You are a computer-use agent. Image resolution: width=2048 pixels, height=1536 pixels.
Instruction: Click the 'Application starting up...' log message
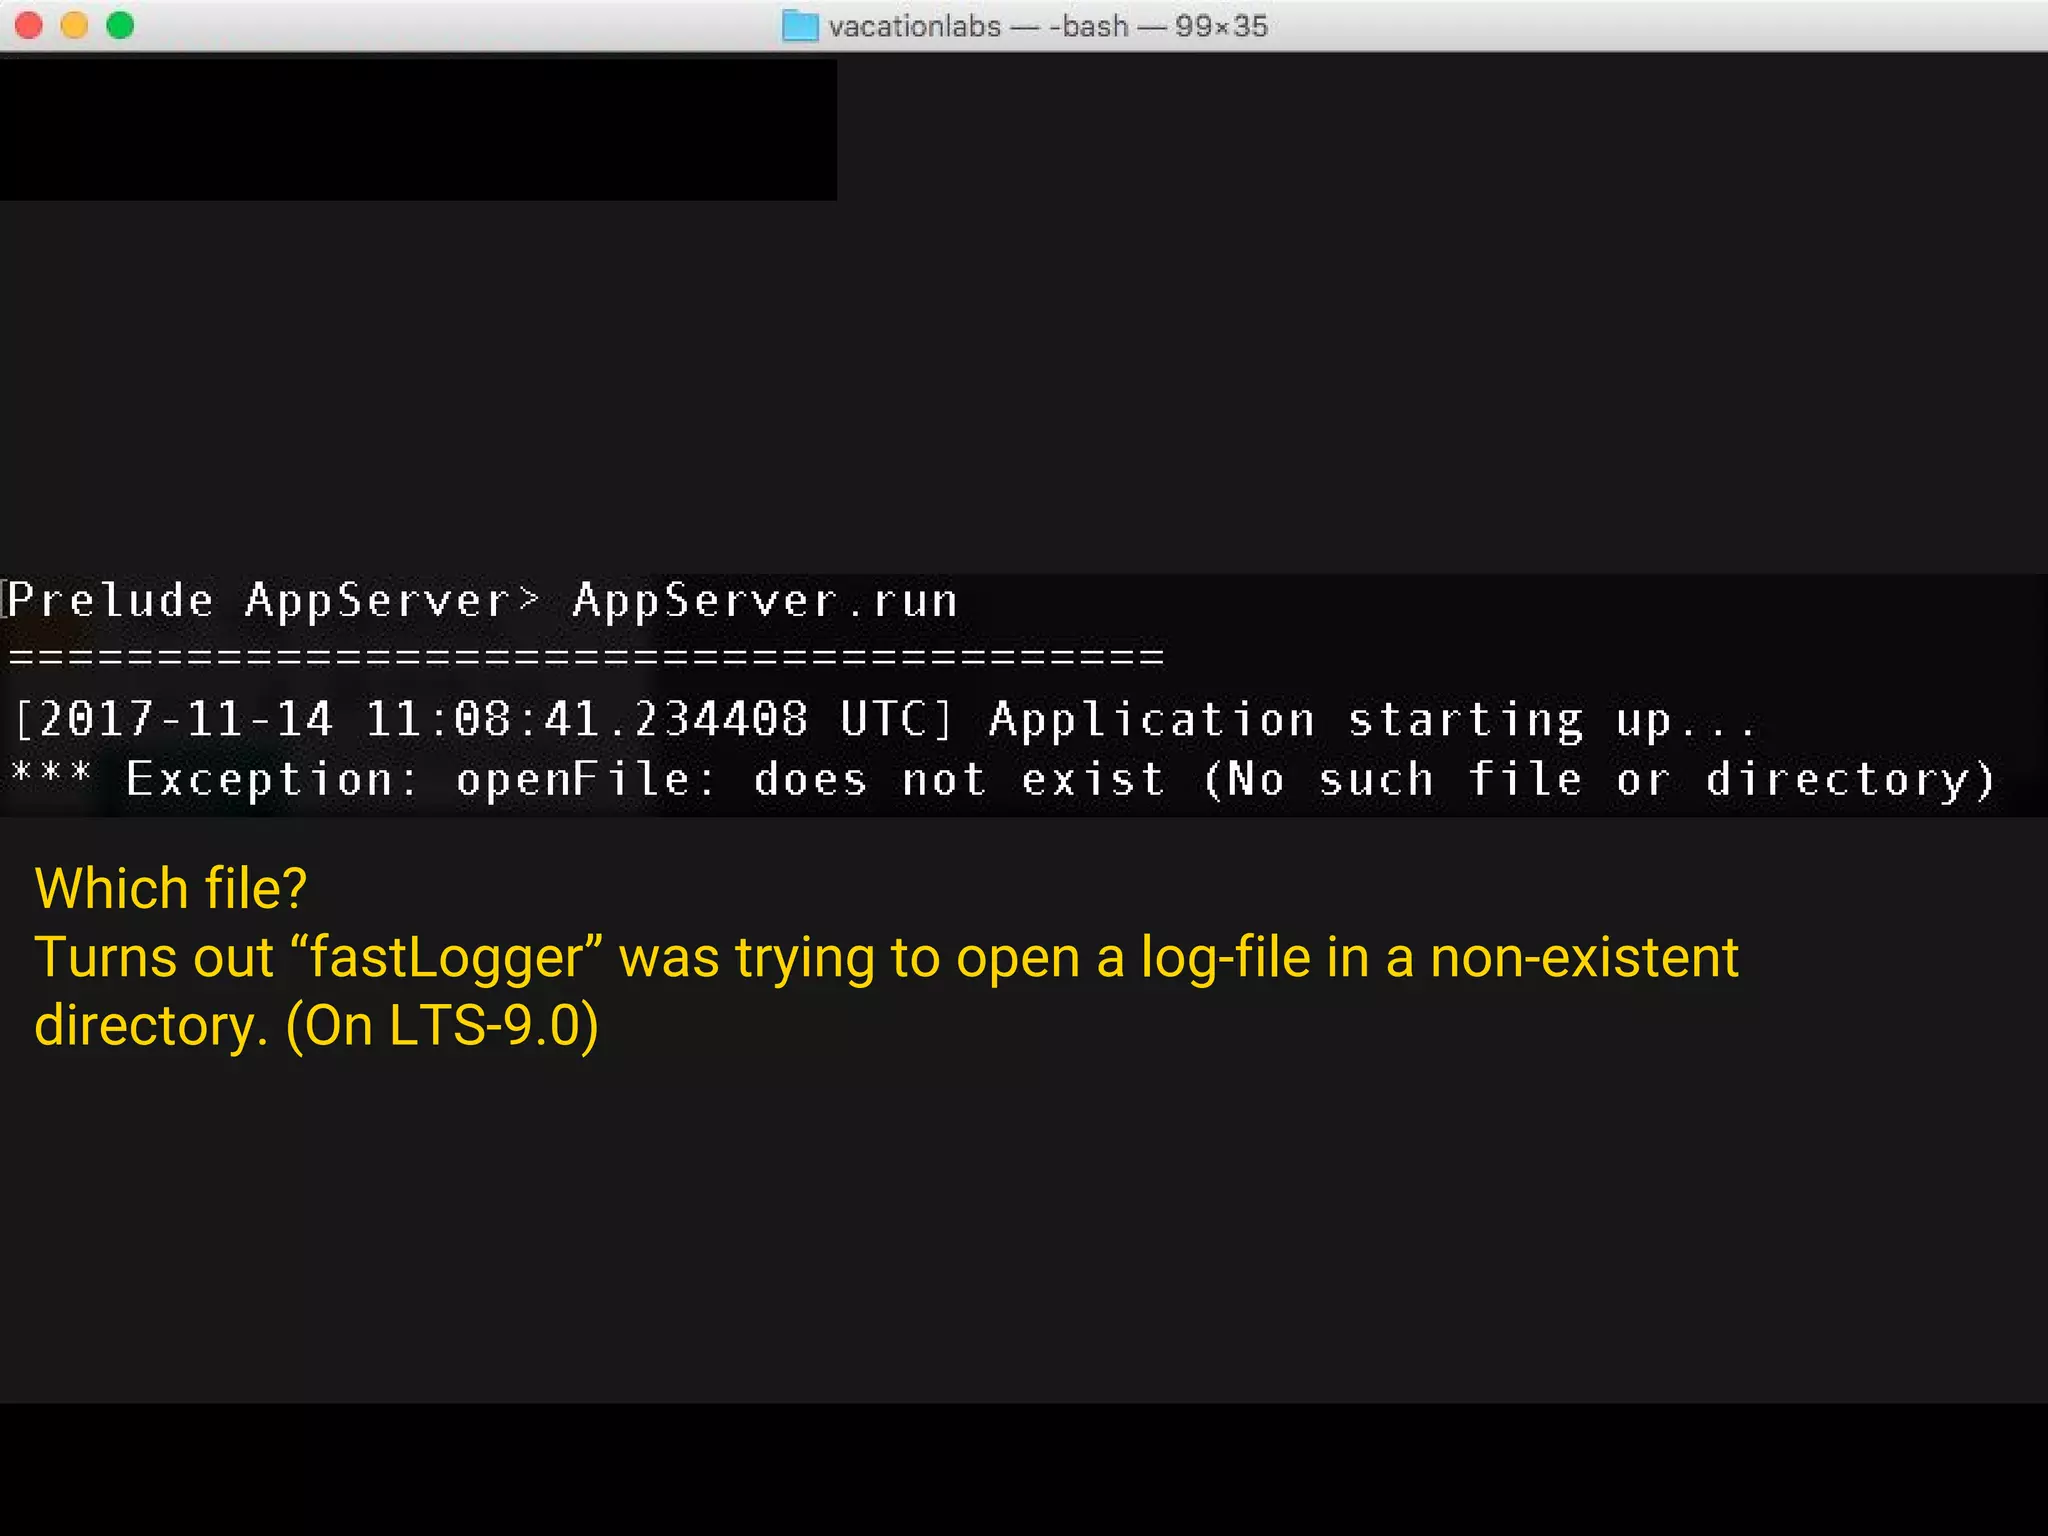(1372, 720)
